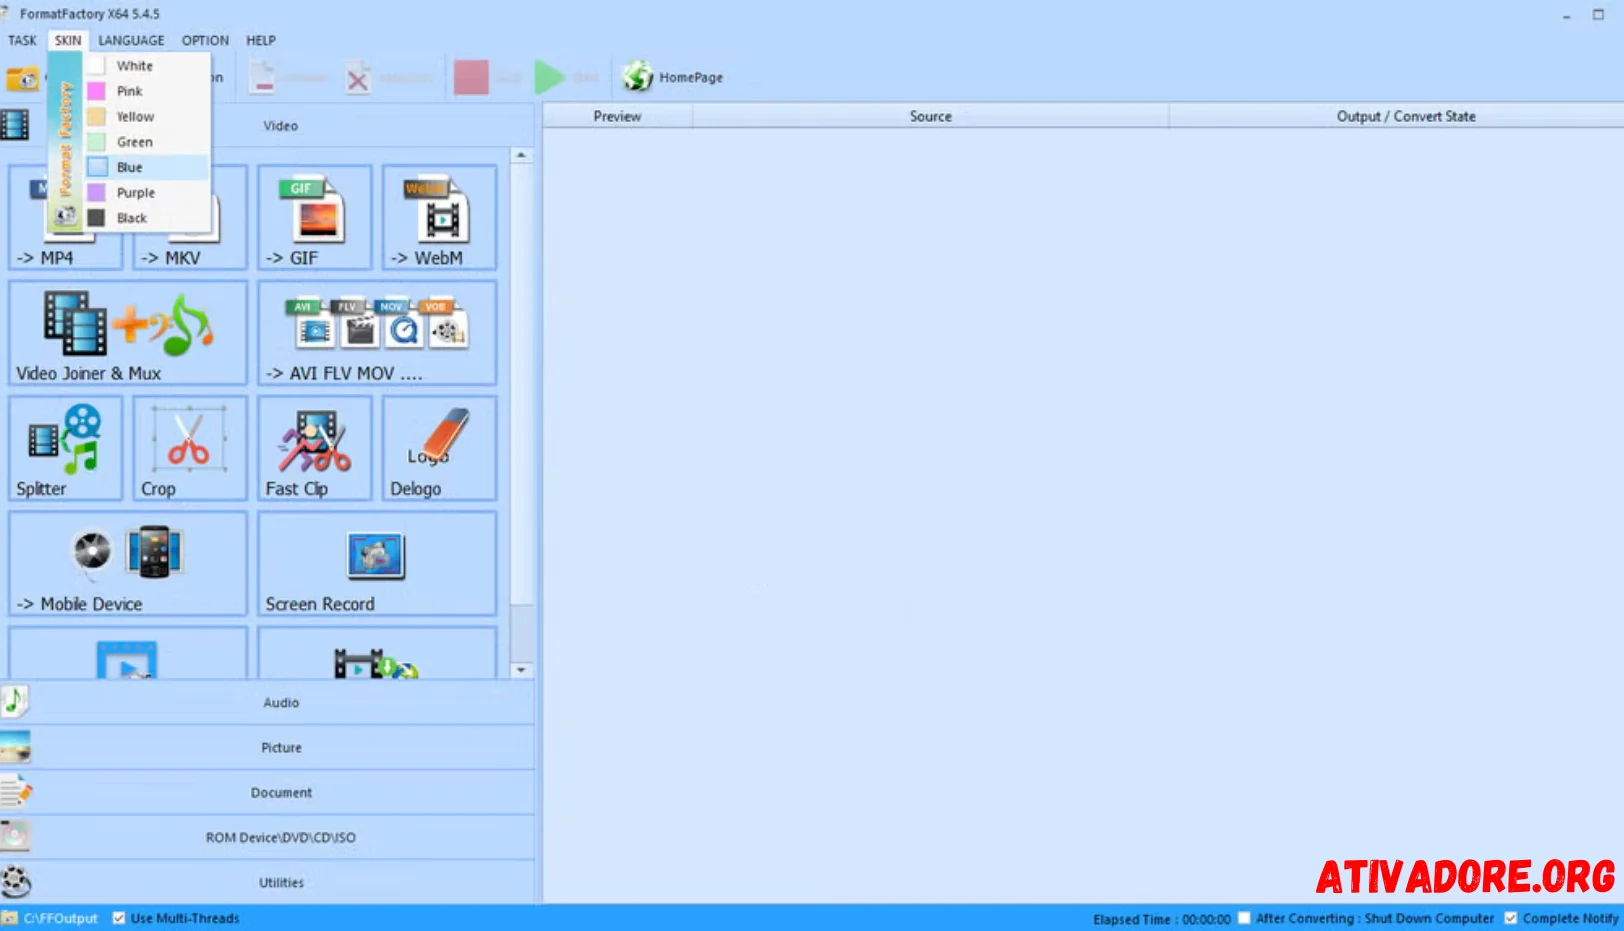Click the Source column header
The image size is (1624, 931).
point(930,116)
